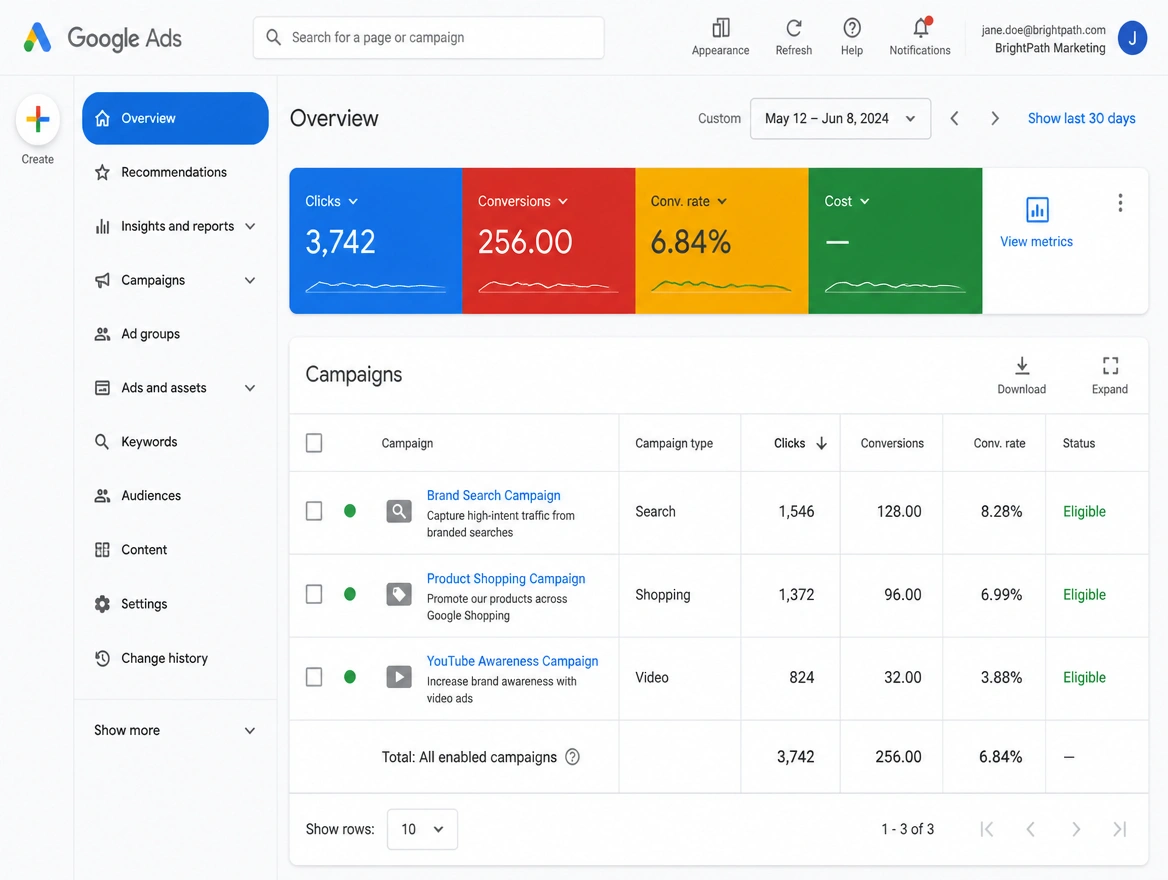Go to next date range
The image size is (1168, 880).
click(994, 118)
